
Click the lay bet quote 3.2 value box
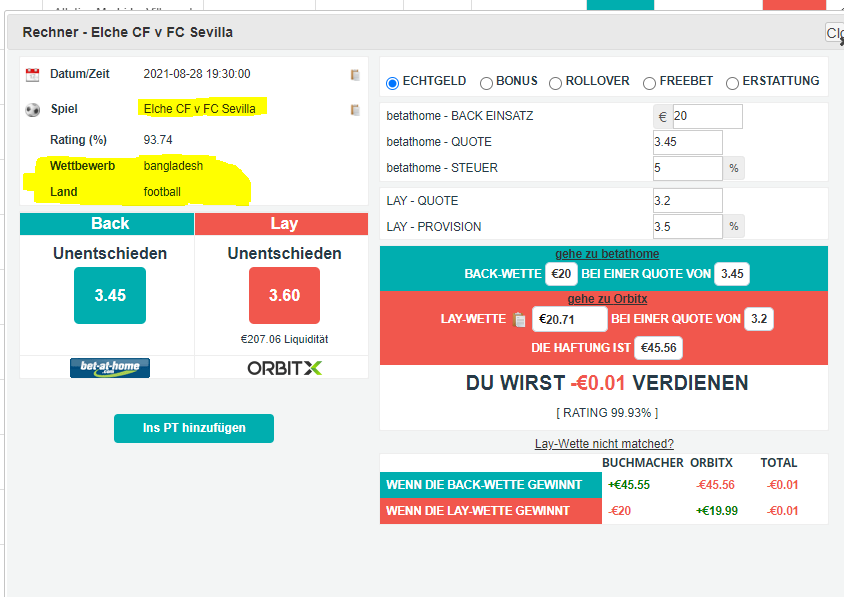click(758, 319)
